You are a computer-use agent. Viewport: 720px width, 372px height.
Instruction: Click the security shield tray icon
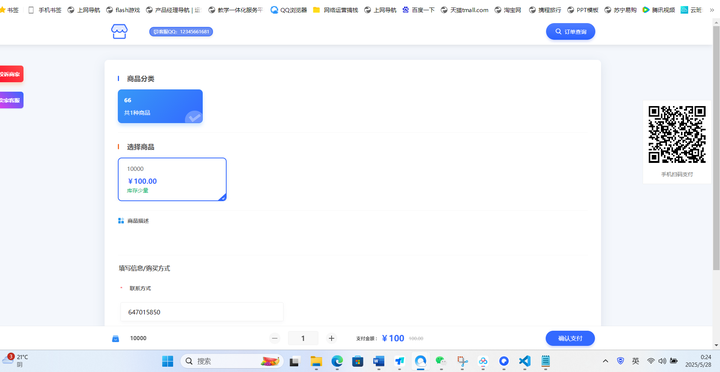(620, 361)
